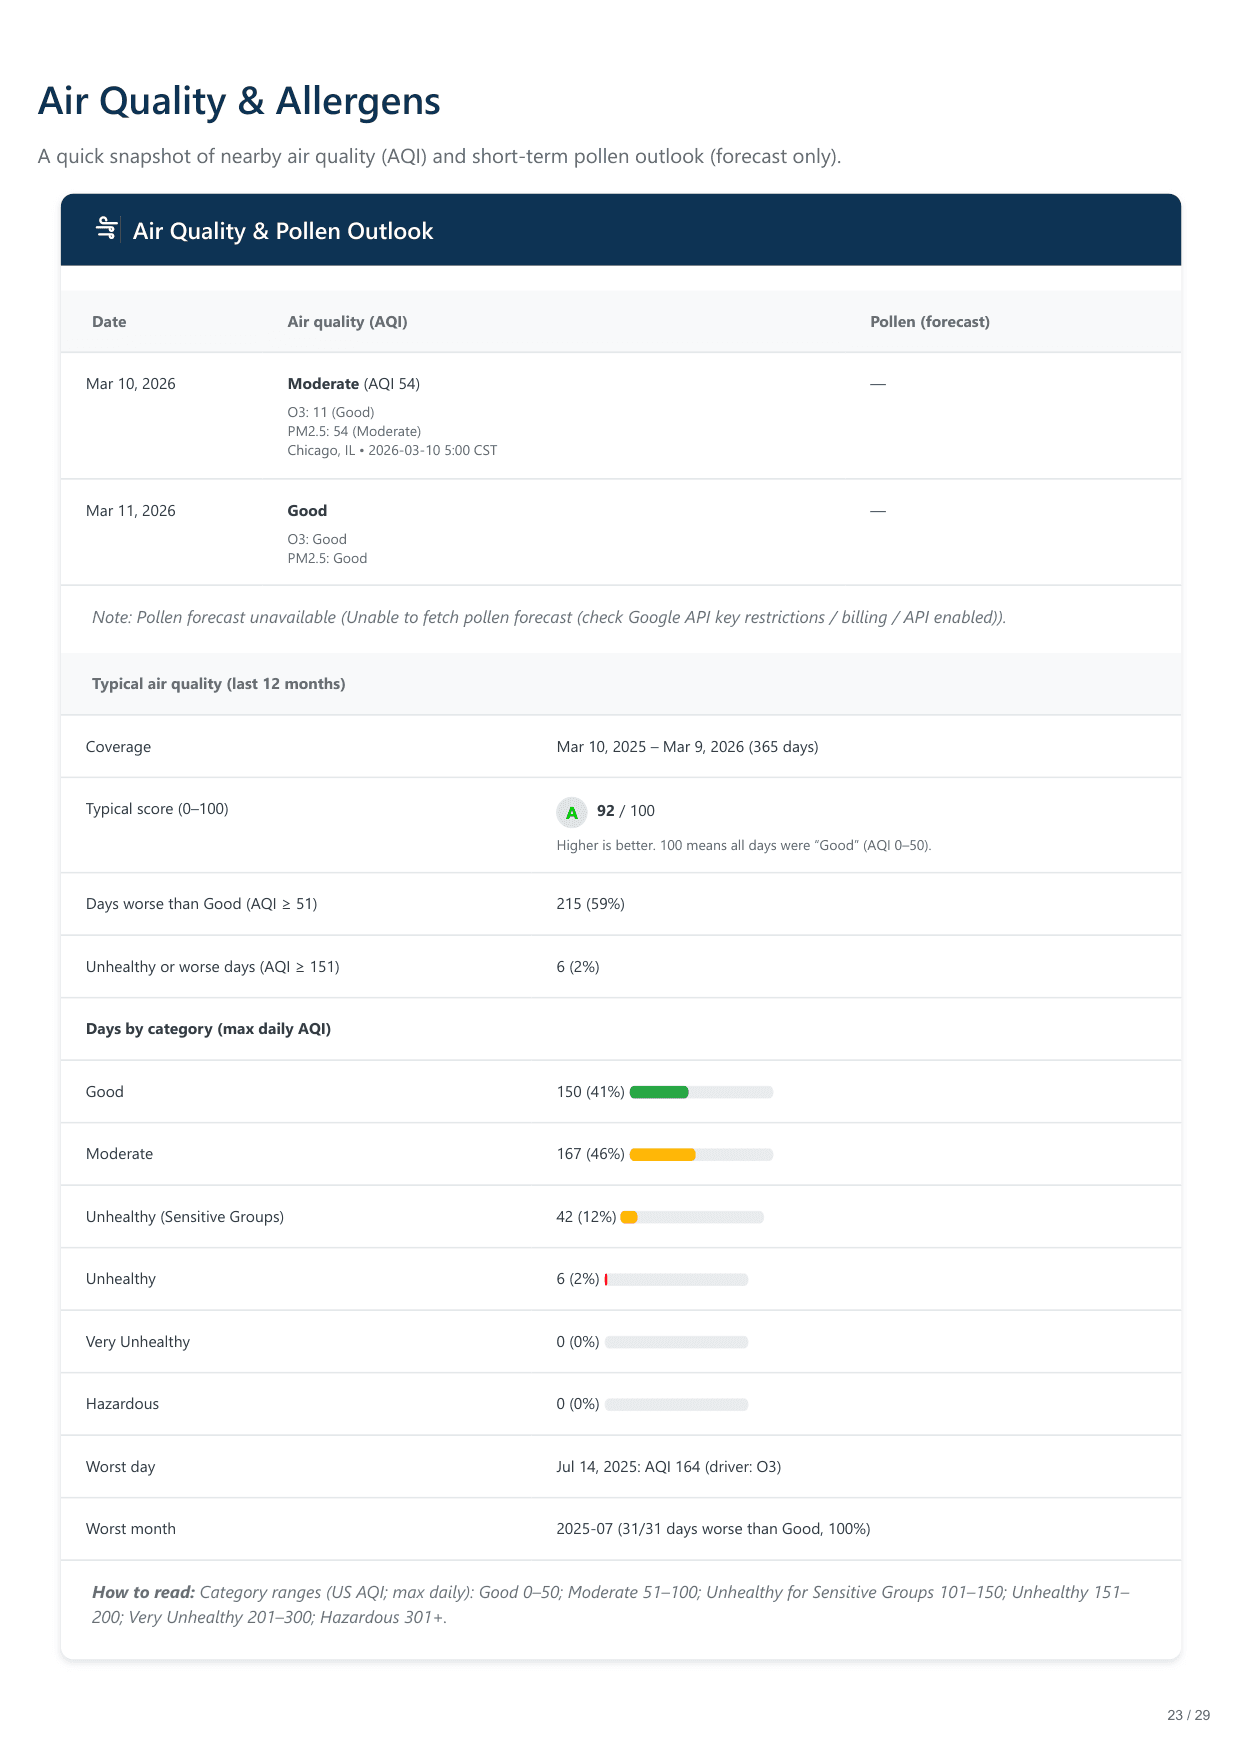The height and width of the screenshot is (1754, 1242).
Task: Click the pollen forecast unavailable note
Action: click(548, 618)
